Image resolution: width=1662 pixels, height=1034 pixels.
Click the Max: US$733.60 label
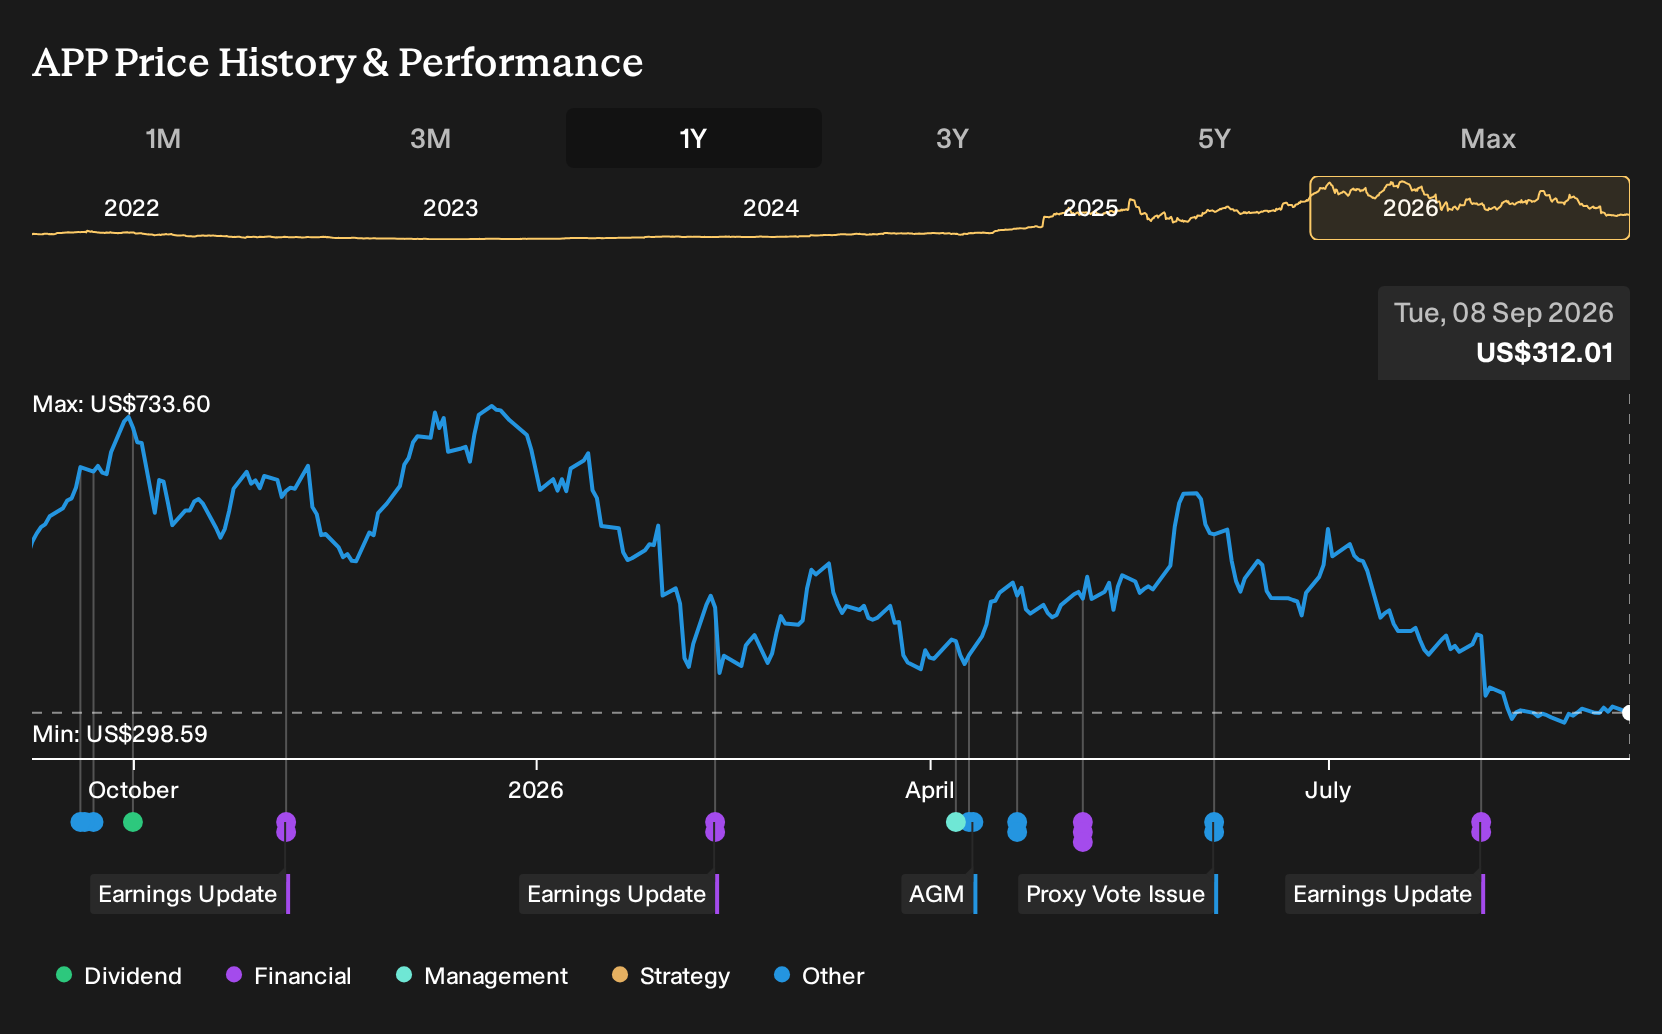coord(122,404)
